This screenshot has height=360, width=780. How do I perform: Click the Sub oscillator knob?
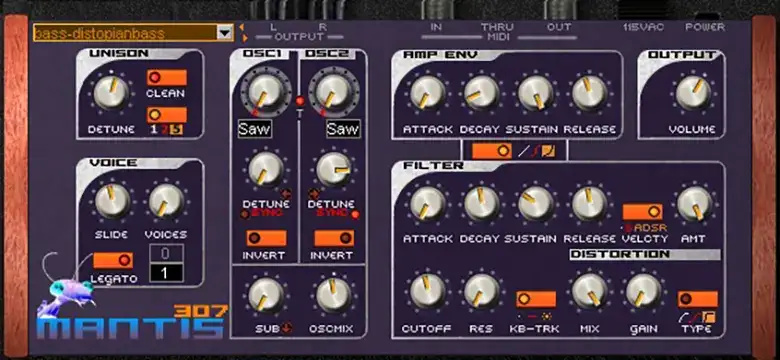(x=266, y=295)
